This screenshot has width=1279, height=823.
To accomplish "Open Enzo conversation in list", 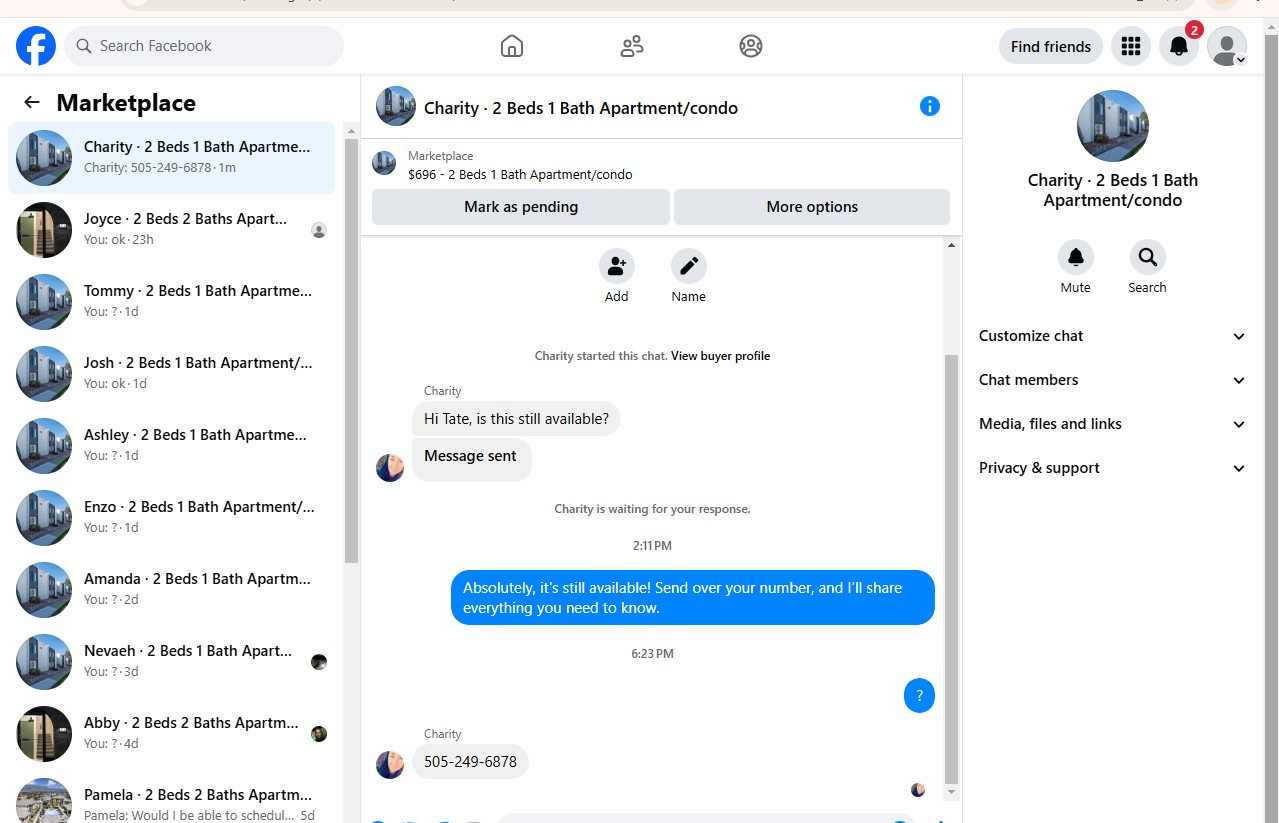I will pyautogui.click(x=171, y=518).
